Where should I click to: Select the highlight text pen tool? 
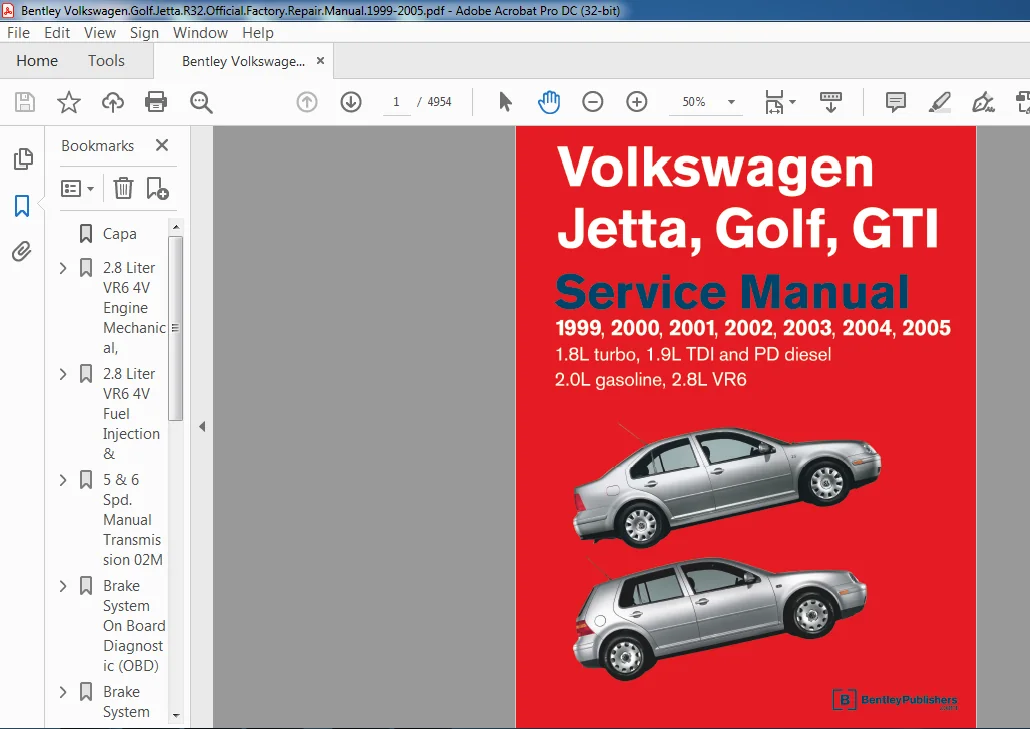939,102
